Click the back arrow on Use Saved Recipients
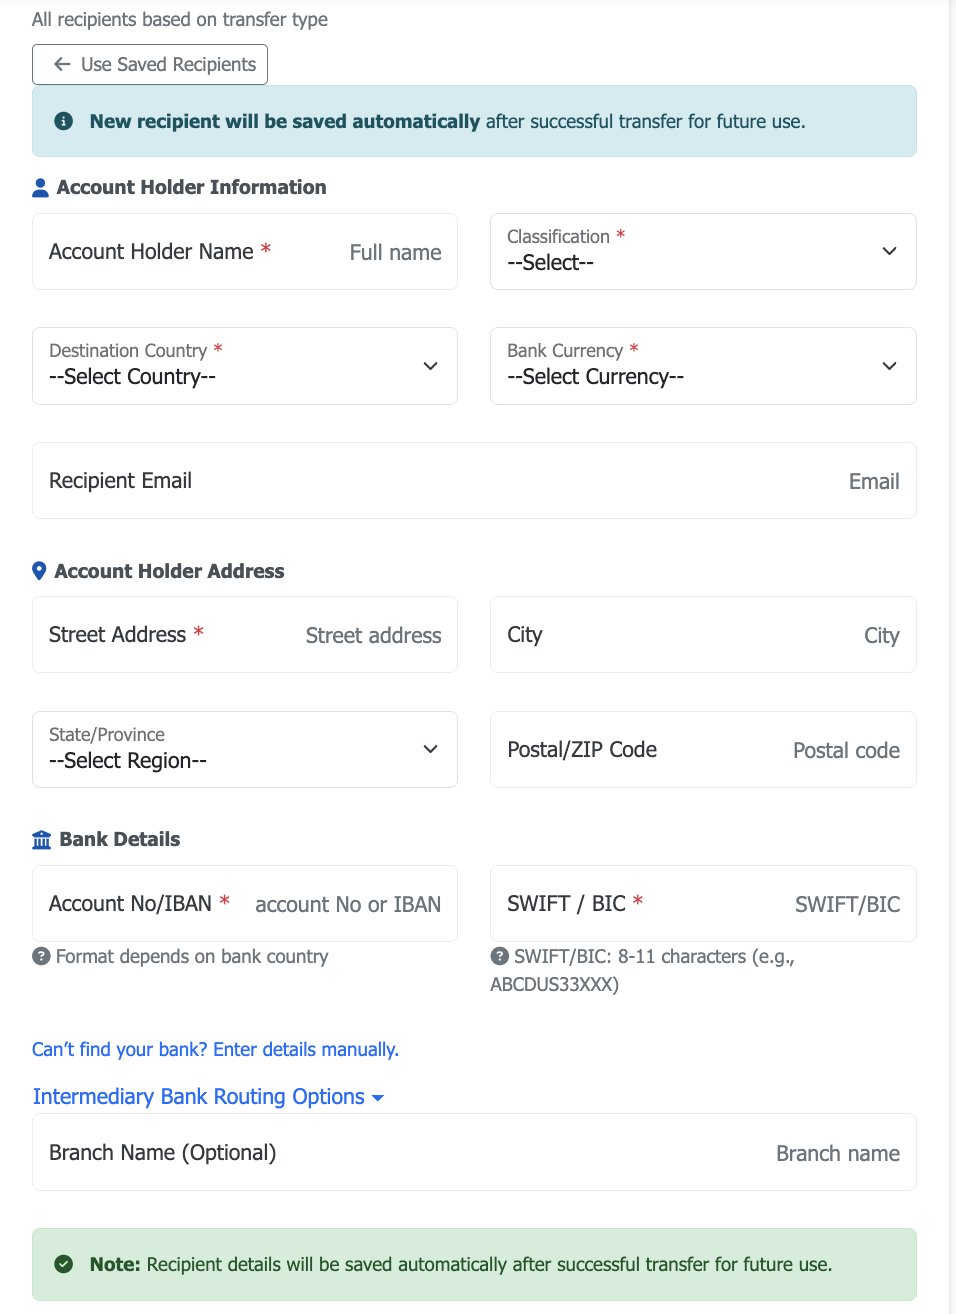The width and height of the screenshot is (956, 1314). tap(62, 65)
